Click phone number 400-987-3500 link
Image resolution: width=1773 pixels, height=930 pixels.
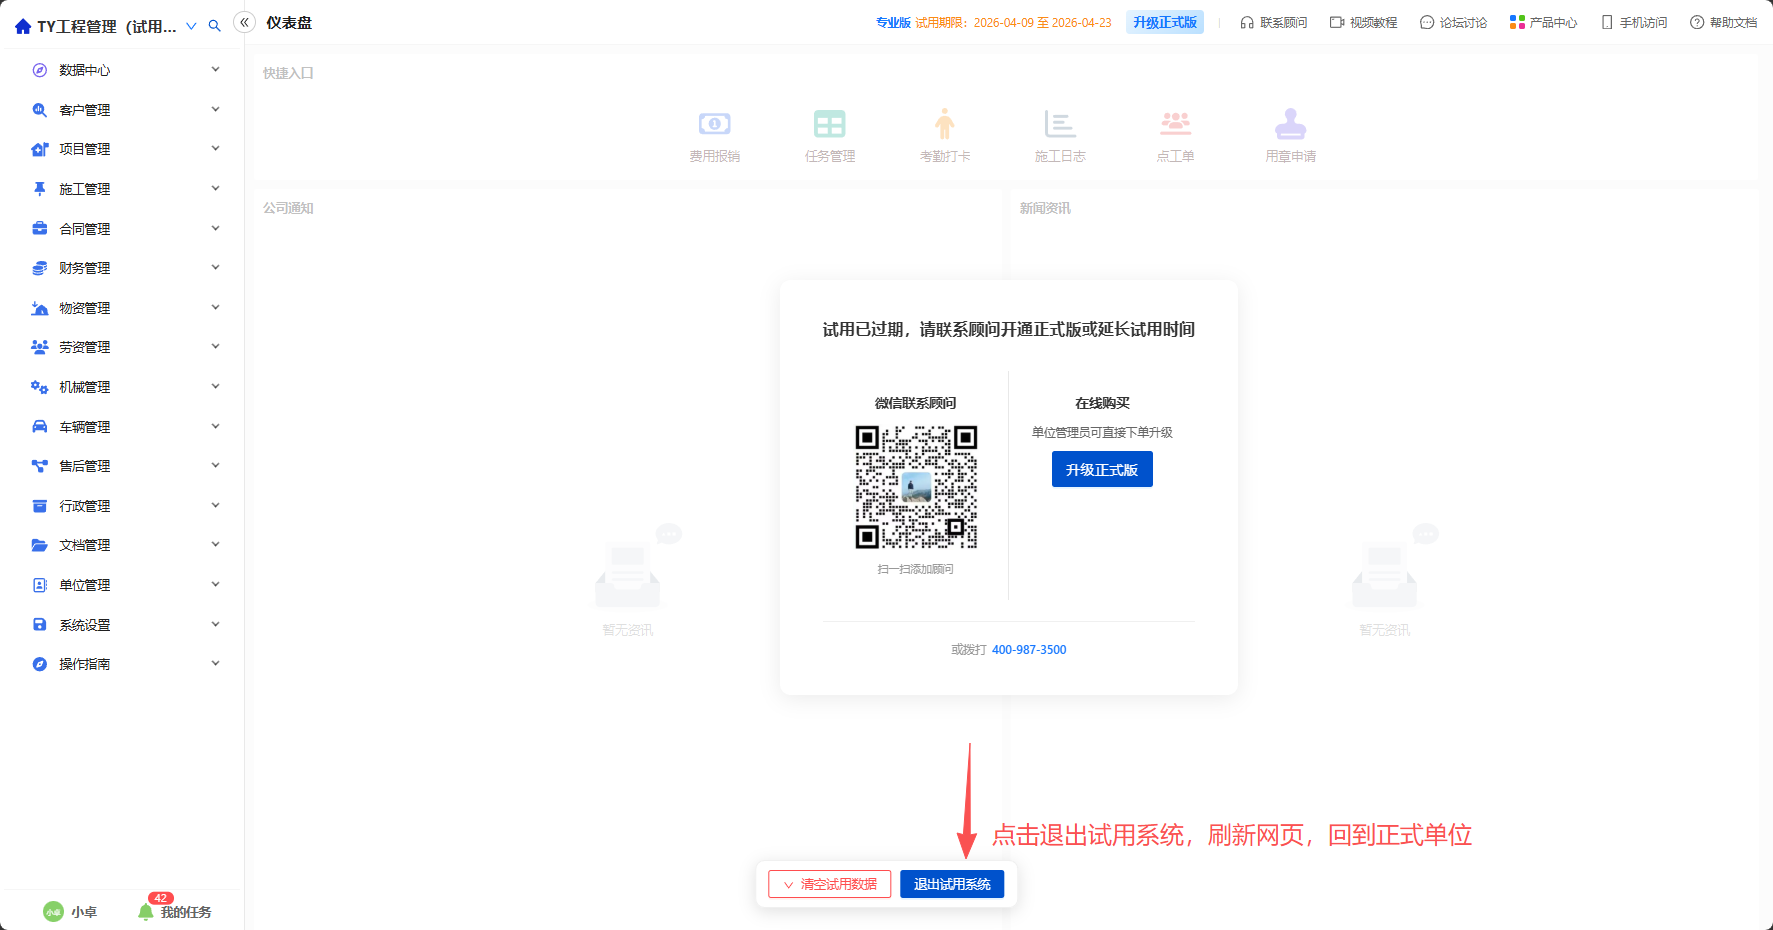(x=1029, y=650)
